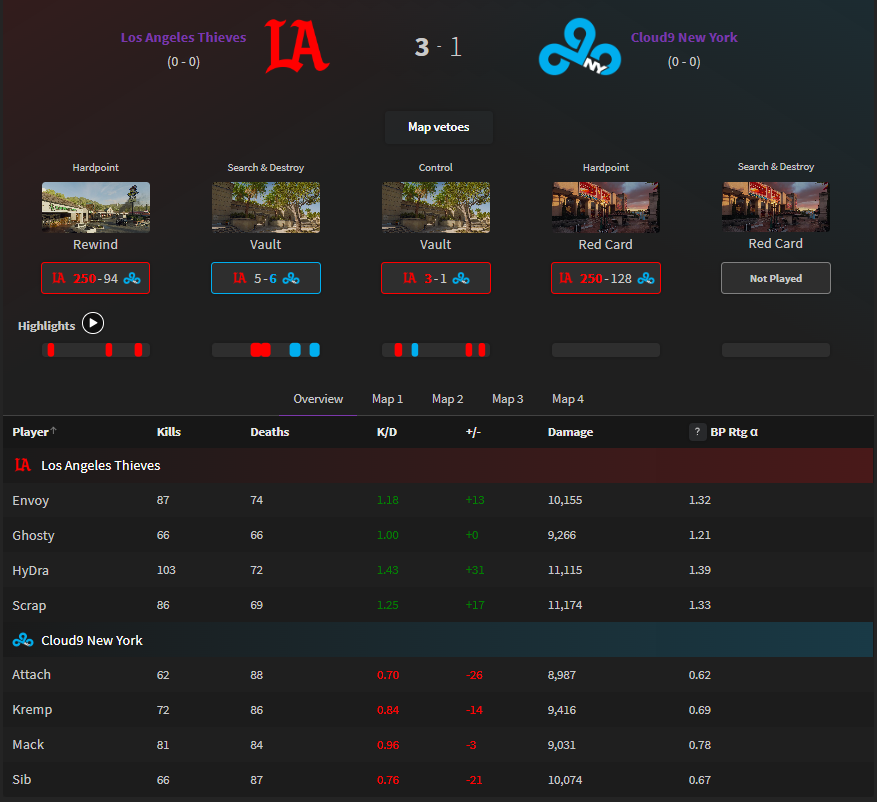Viewport: 877px width, 802px height.
Task: Open Vault Control 3-1 score box
Action: click(436, 278)
